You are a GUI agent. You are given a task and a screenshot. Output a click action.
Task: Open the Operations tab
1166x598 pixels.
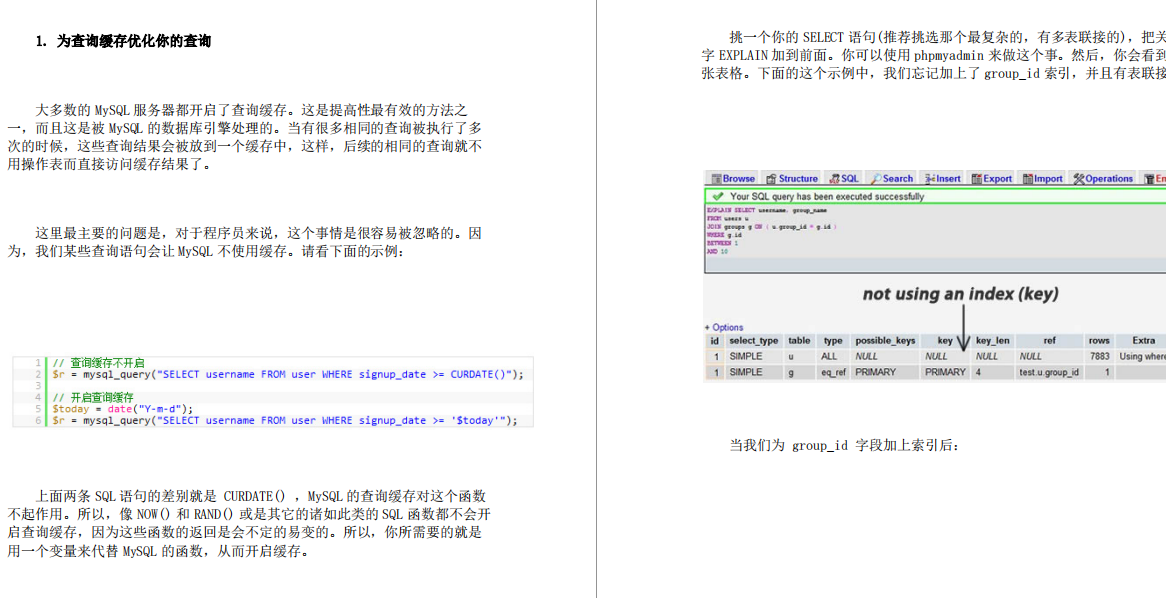pyautogui.click(x=1104, y=179)
